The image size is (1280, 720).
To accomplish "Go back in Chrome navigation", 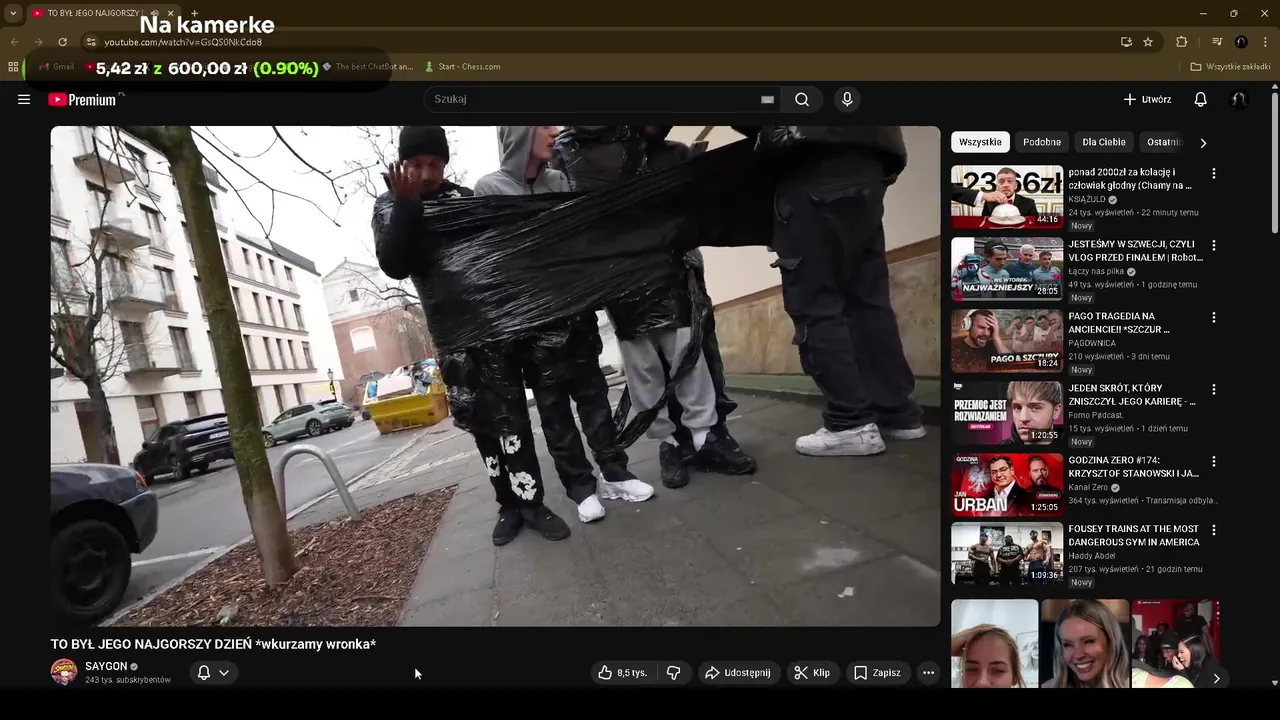I will (15, 42).
